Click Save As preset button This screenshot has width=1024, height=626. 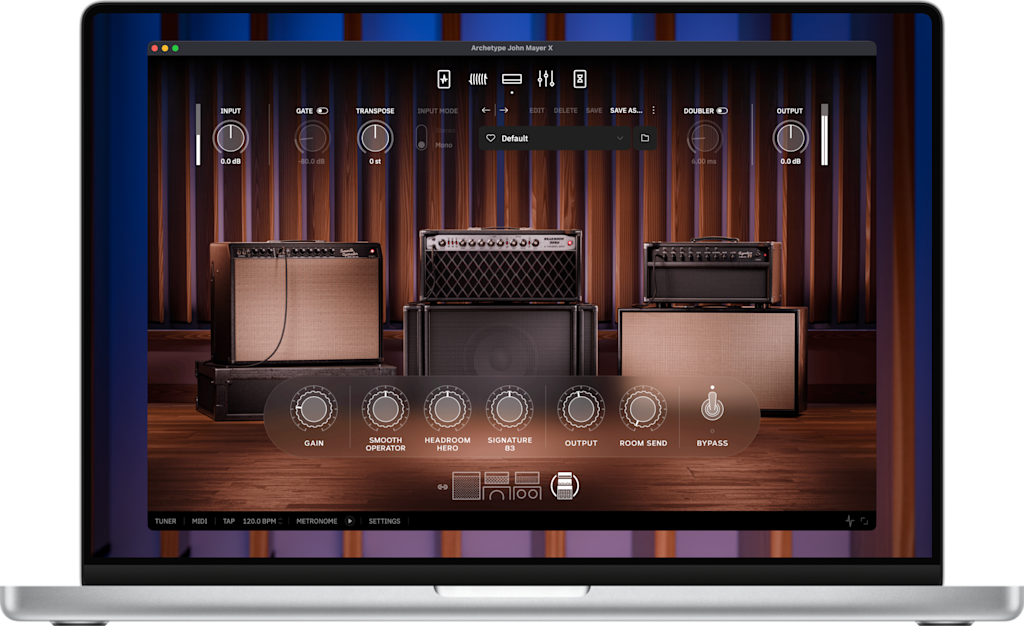pos(626,110)
